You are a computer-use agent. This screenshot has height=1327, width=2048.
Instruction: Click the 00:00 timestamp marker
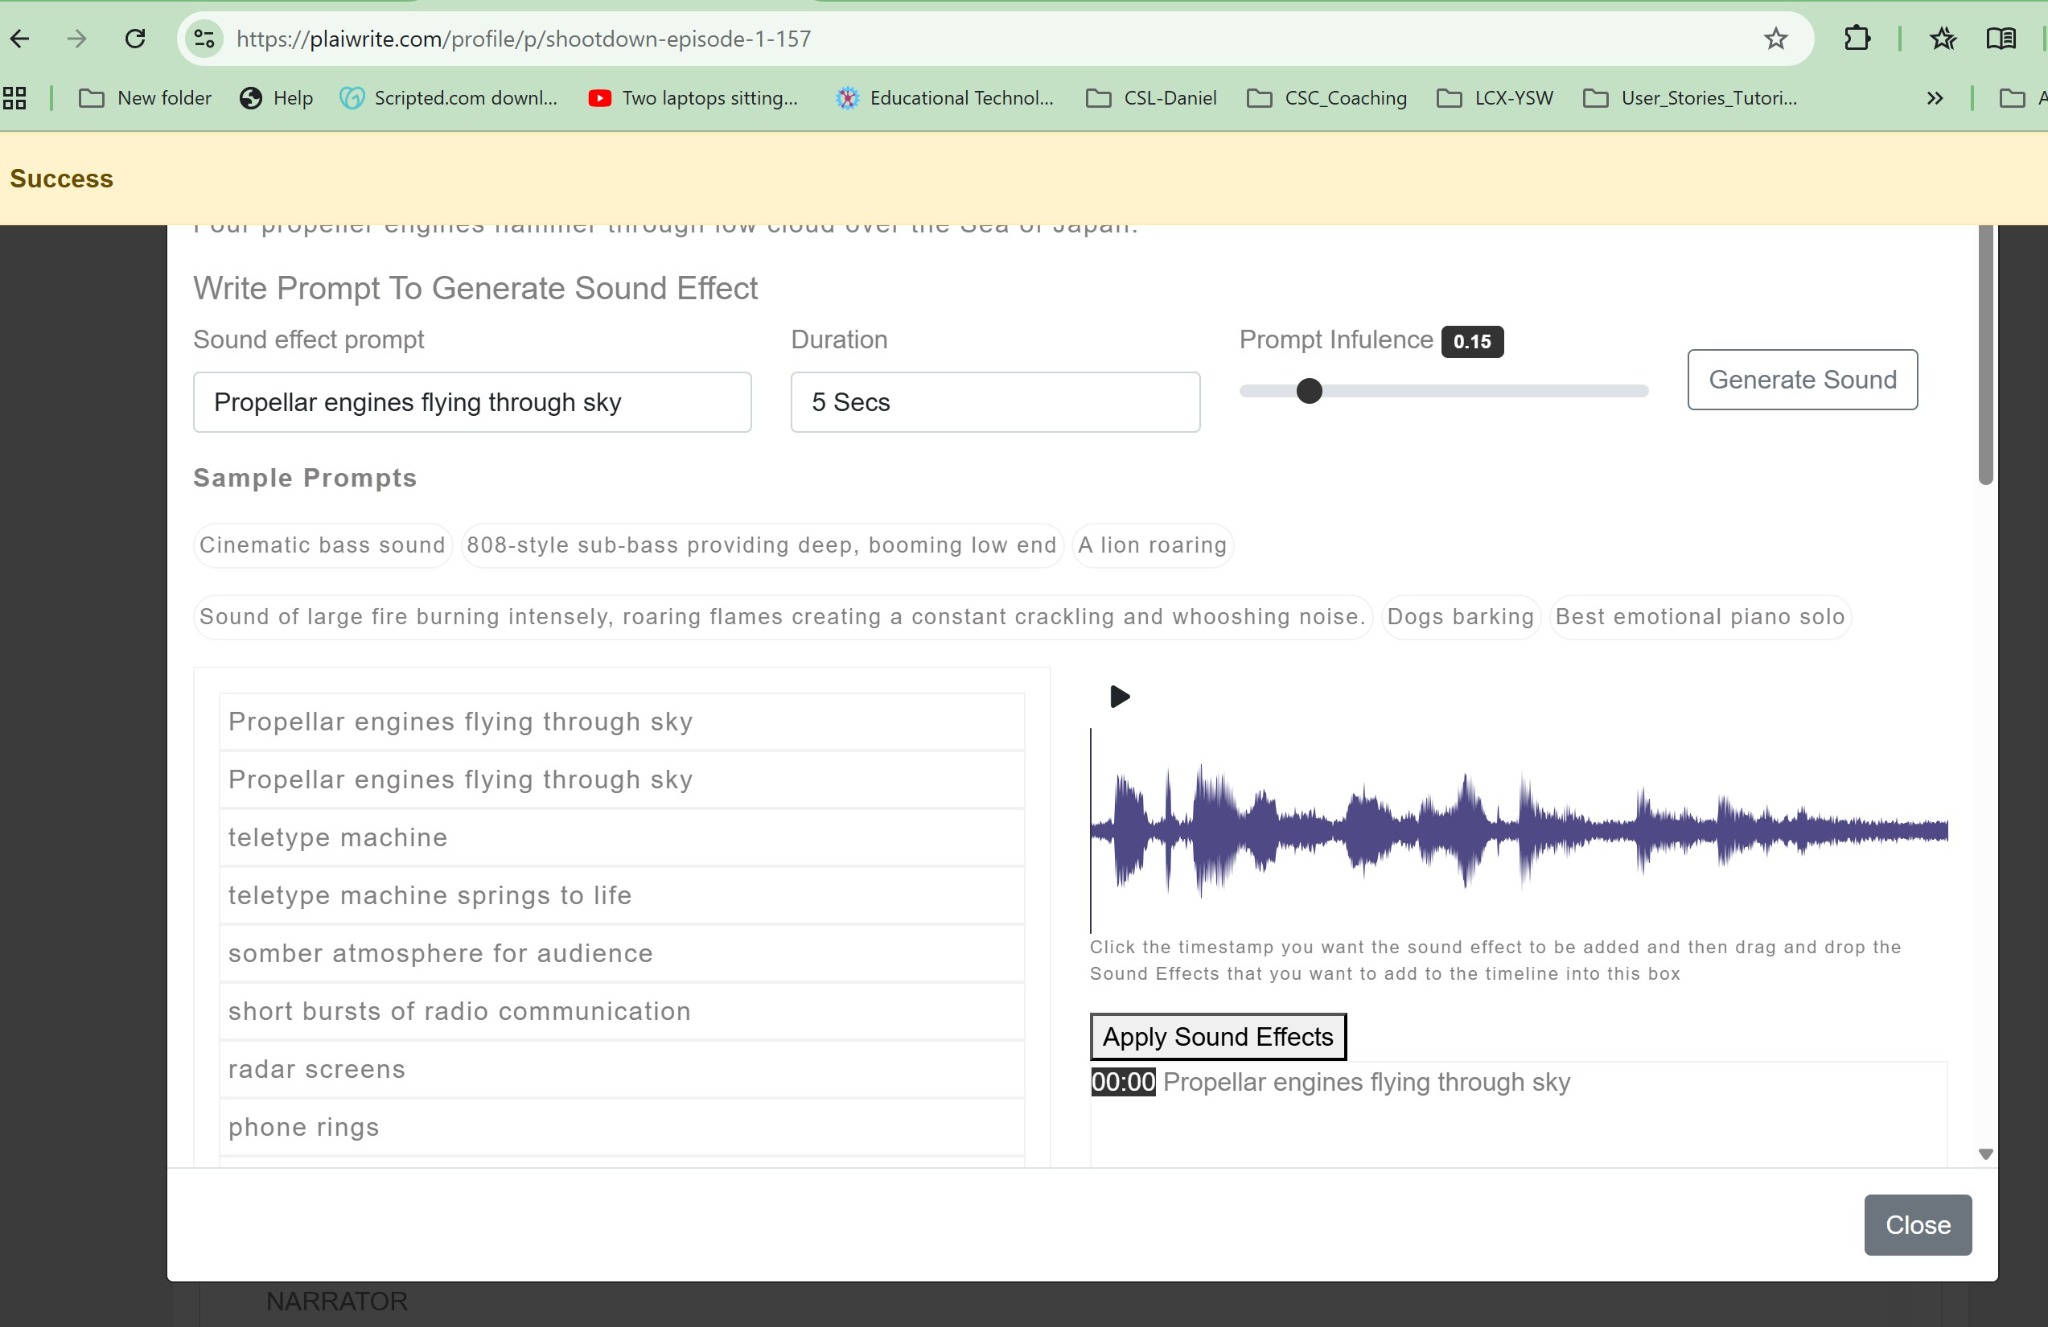pyautogui.click(x=1123, y=1082)
